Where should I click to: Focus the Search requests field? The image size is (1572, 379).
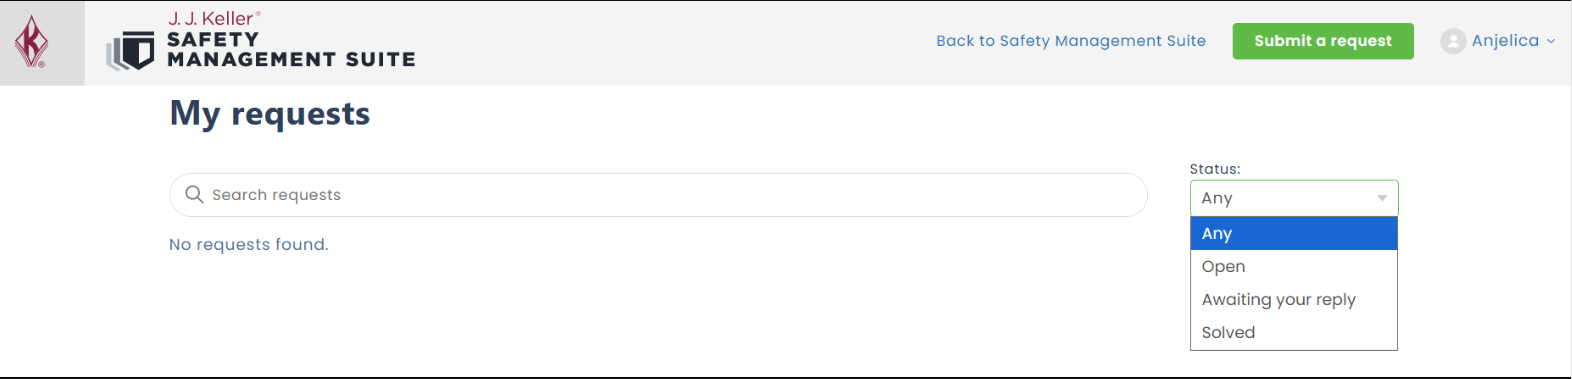tap(658, 195)
